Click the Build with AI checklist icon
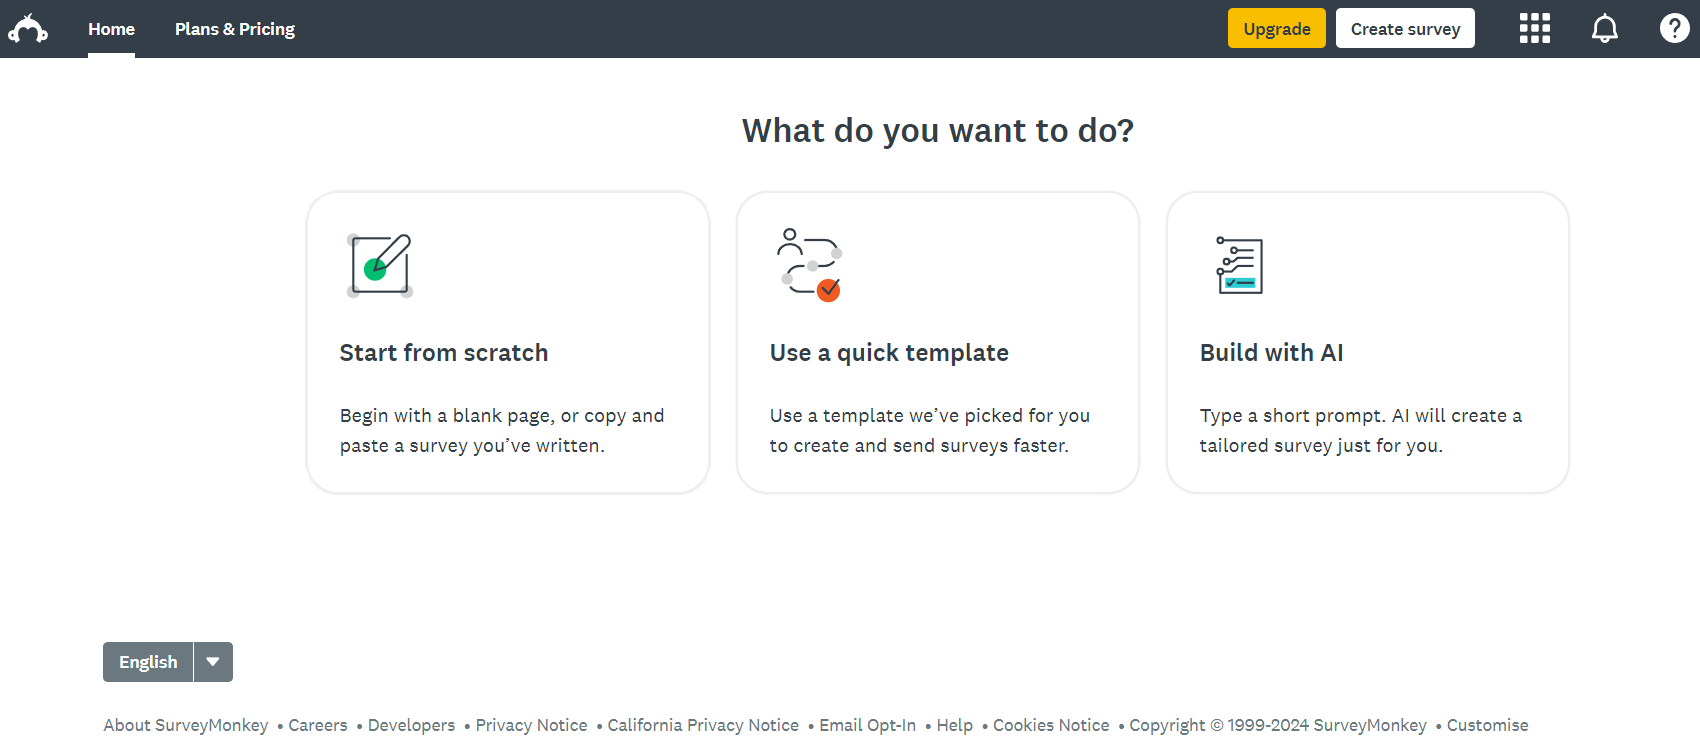Viewport: 1700px width, 752px height. point(1239,265)
